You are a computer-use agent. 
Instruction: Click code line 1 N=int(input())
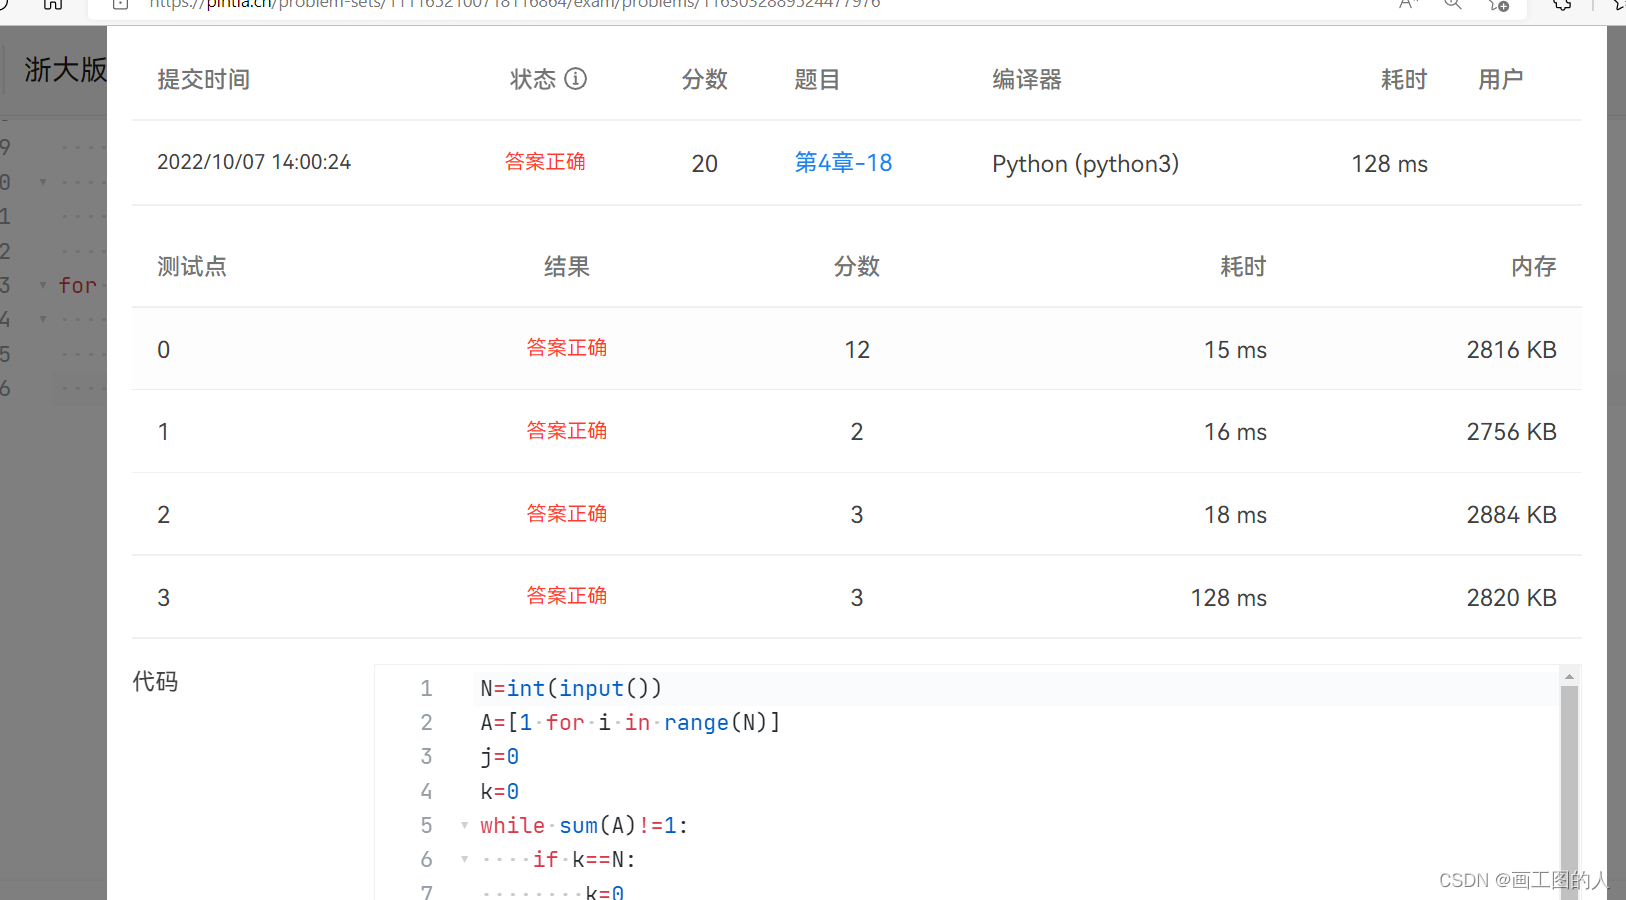pos(571,688)
